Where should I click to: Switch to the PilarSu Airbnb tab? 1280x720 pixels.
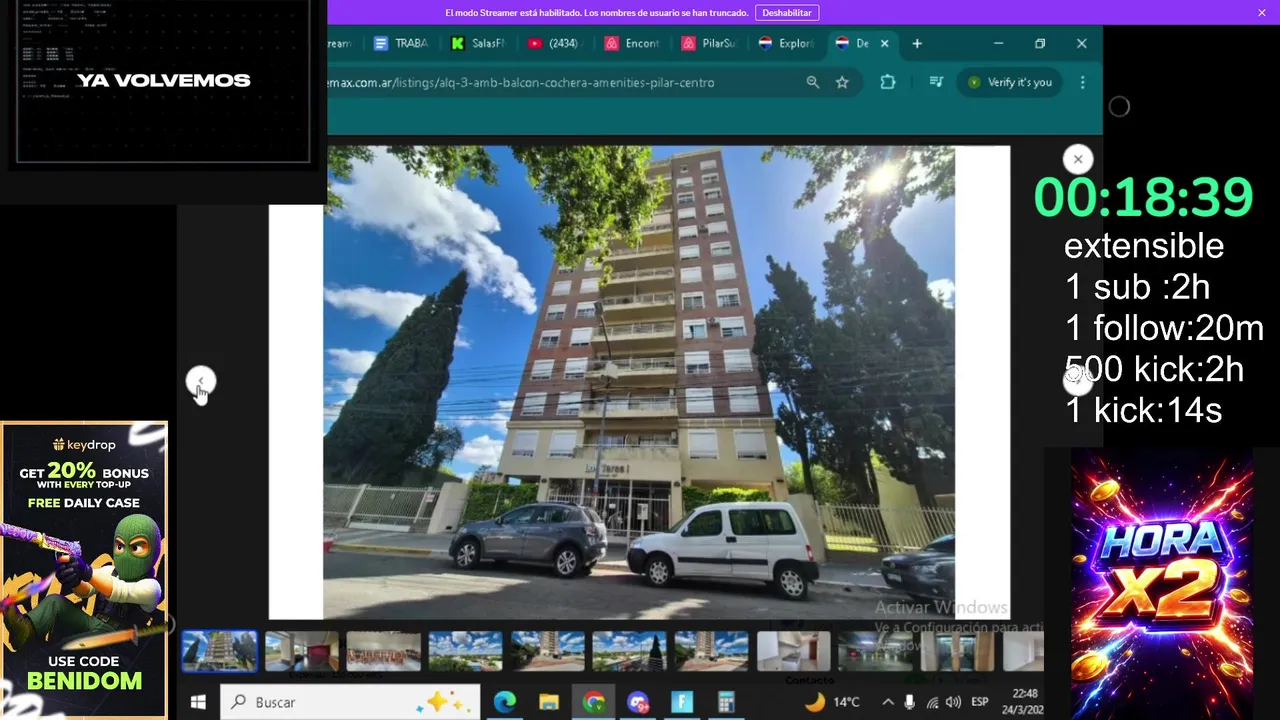pos(709,43)
